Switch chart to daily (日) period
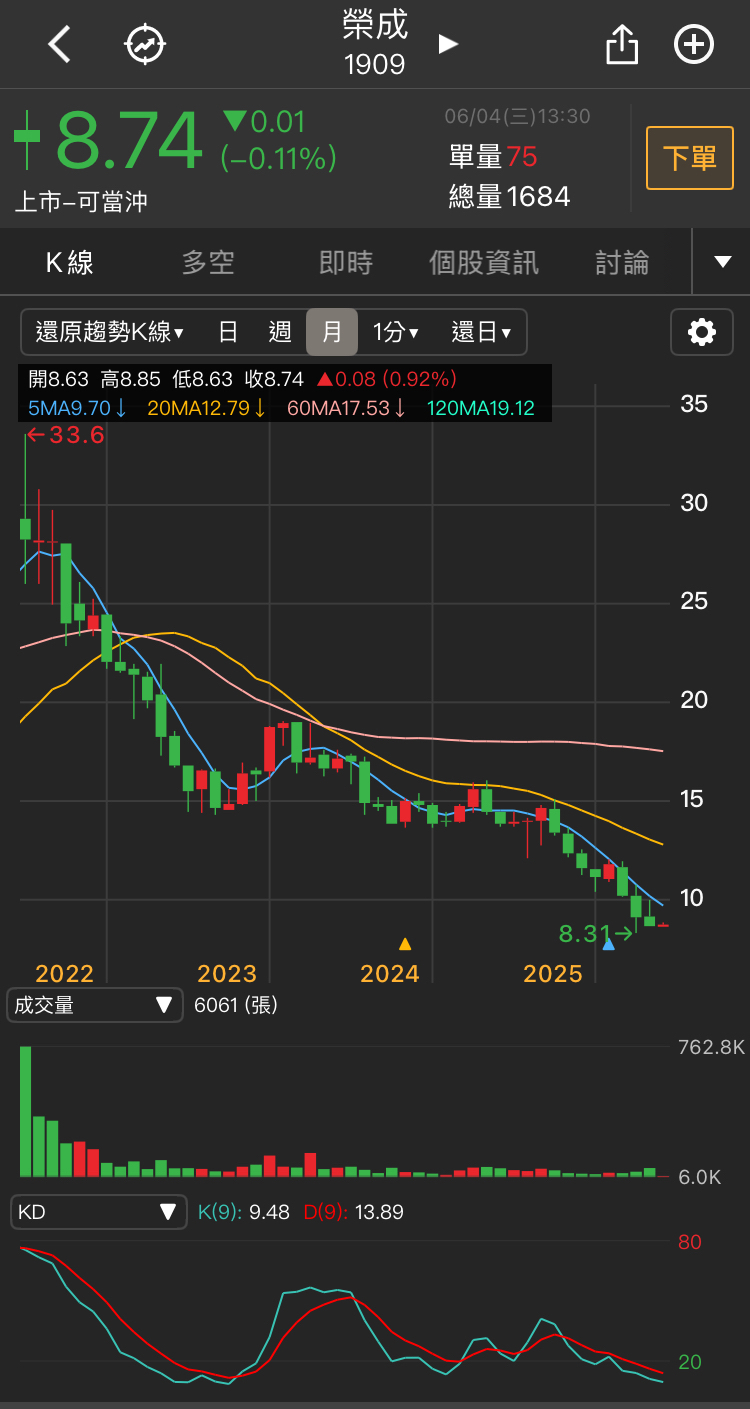Image resolution: width=750 pixels, height=1409 pixels. 228,332
